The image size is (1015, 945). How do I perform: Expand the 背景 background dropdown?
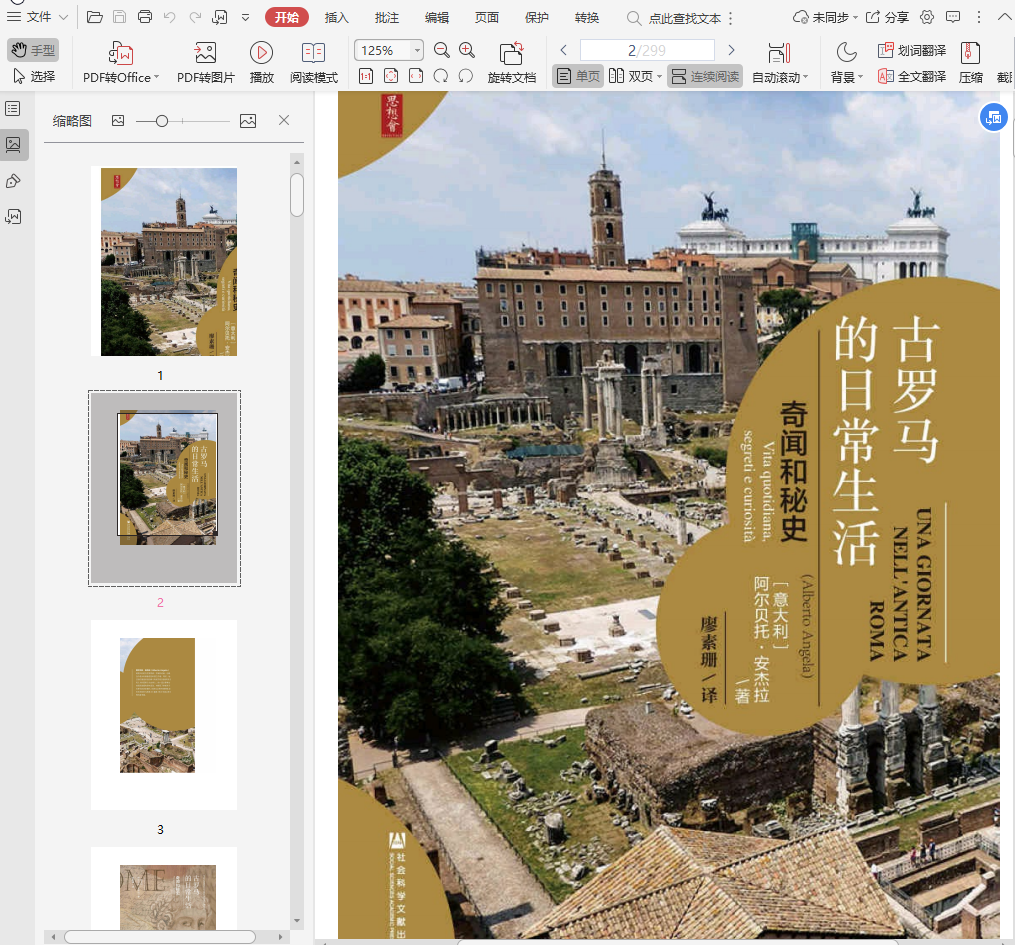pos(846,77)
